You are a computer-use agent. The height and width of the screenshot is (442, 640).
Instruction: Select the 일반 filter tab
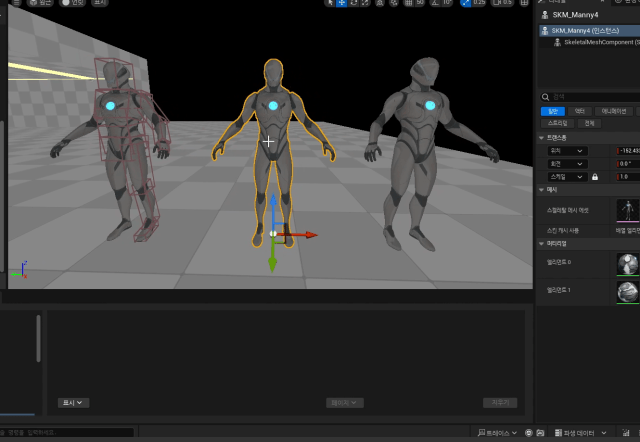pyautogui.click(x=553, y=111)
